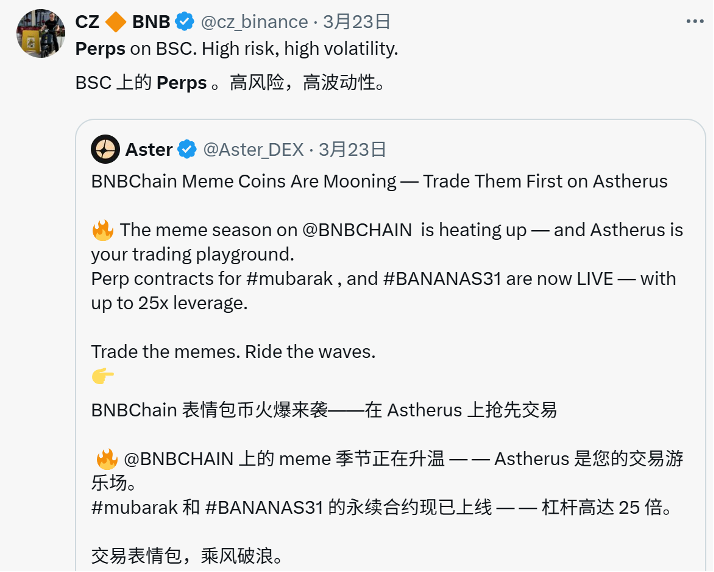Click the #mubarak hashtag in English text

coord(290,279)
